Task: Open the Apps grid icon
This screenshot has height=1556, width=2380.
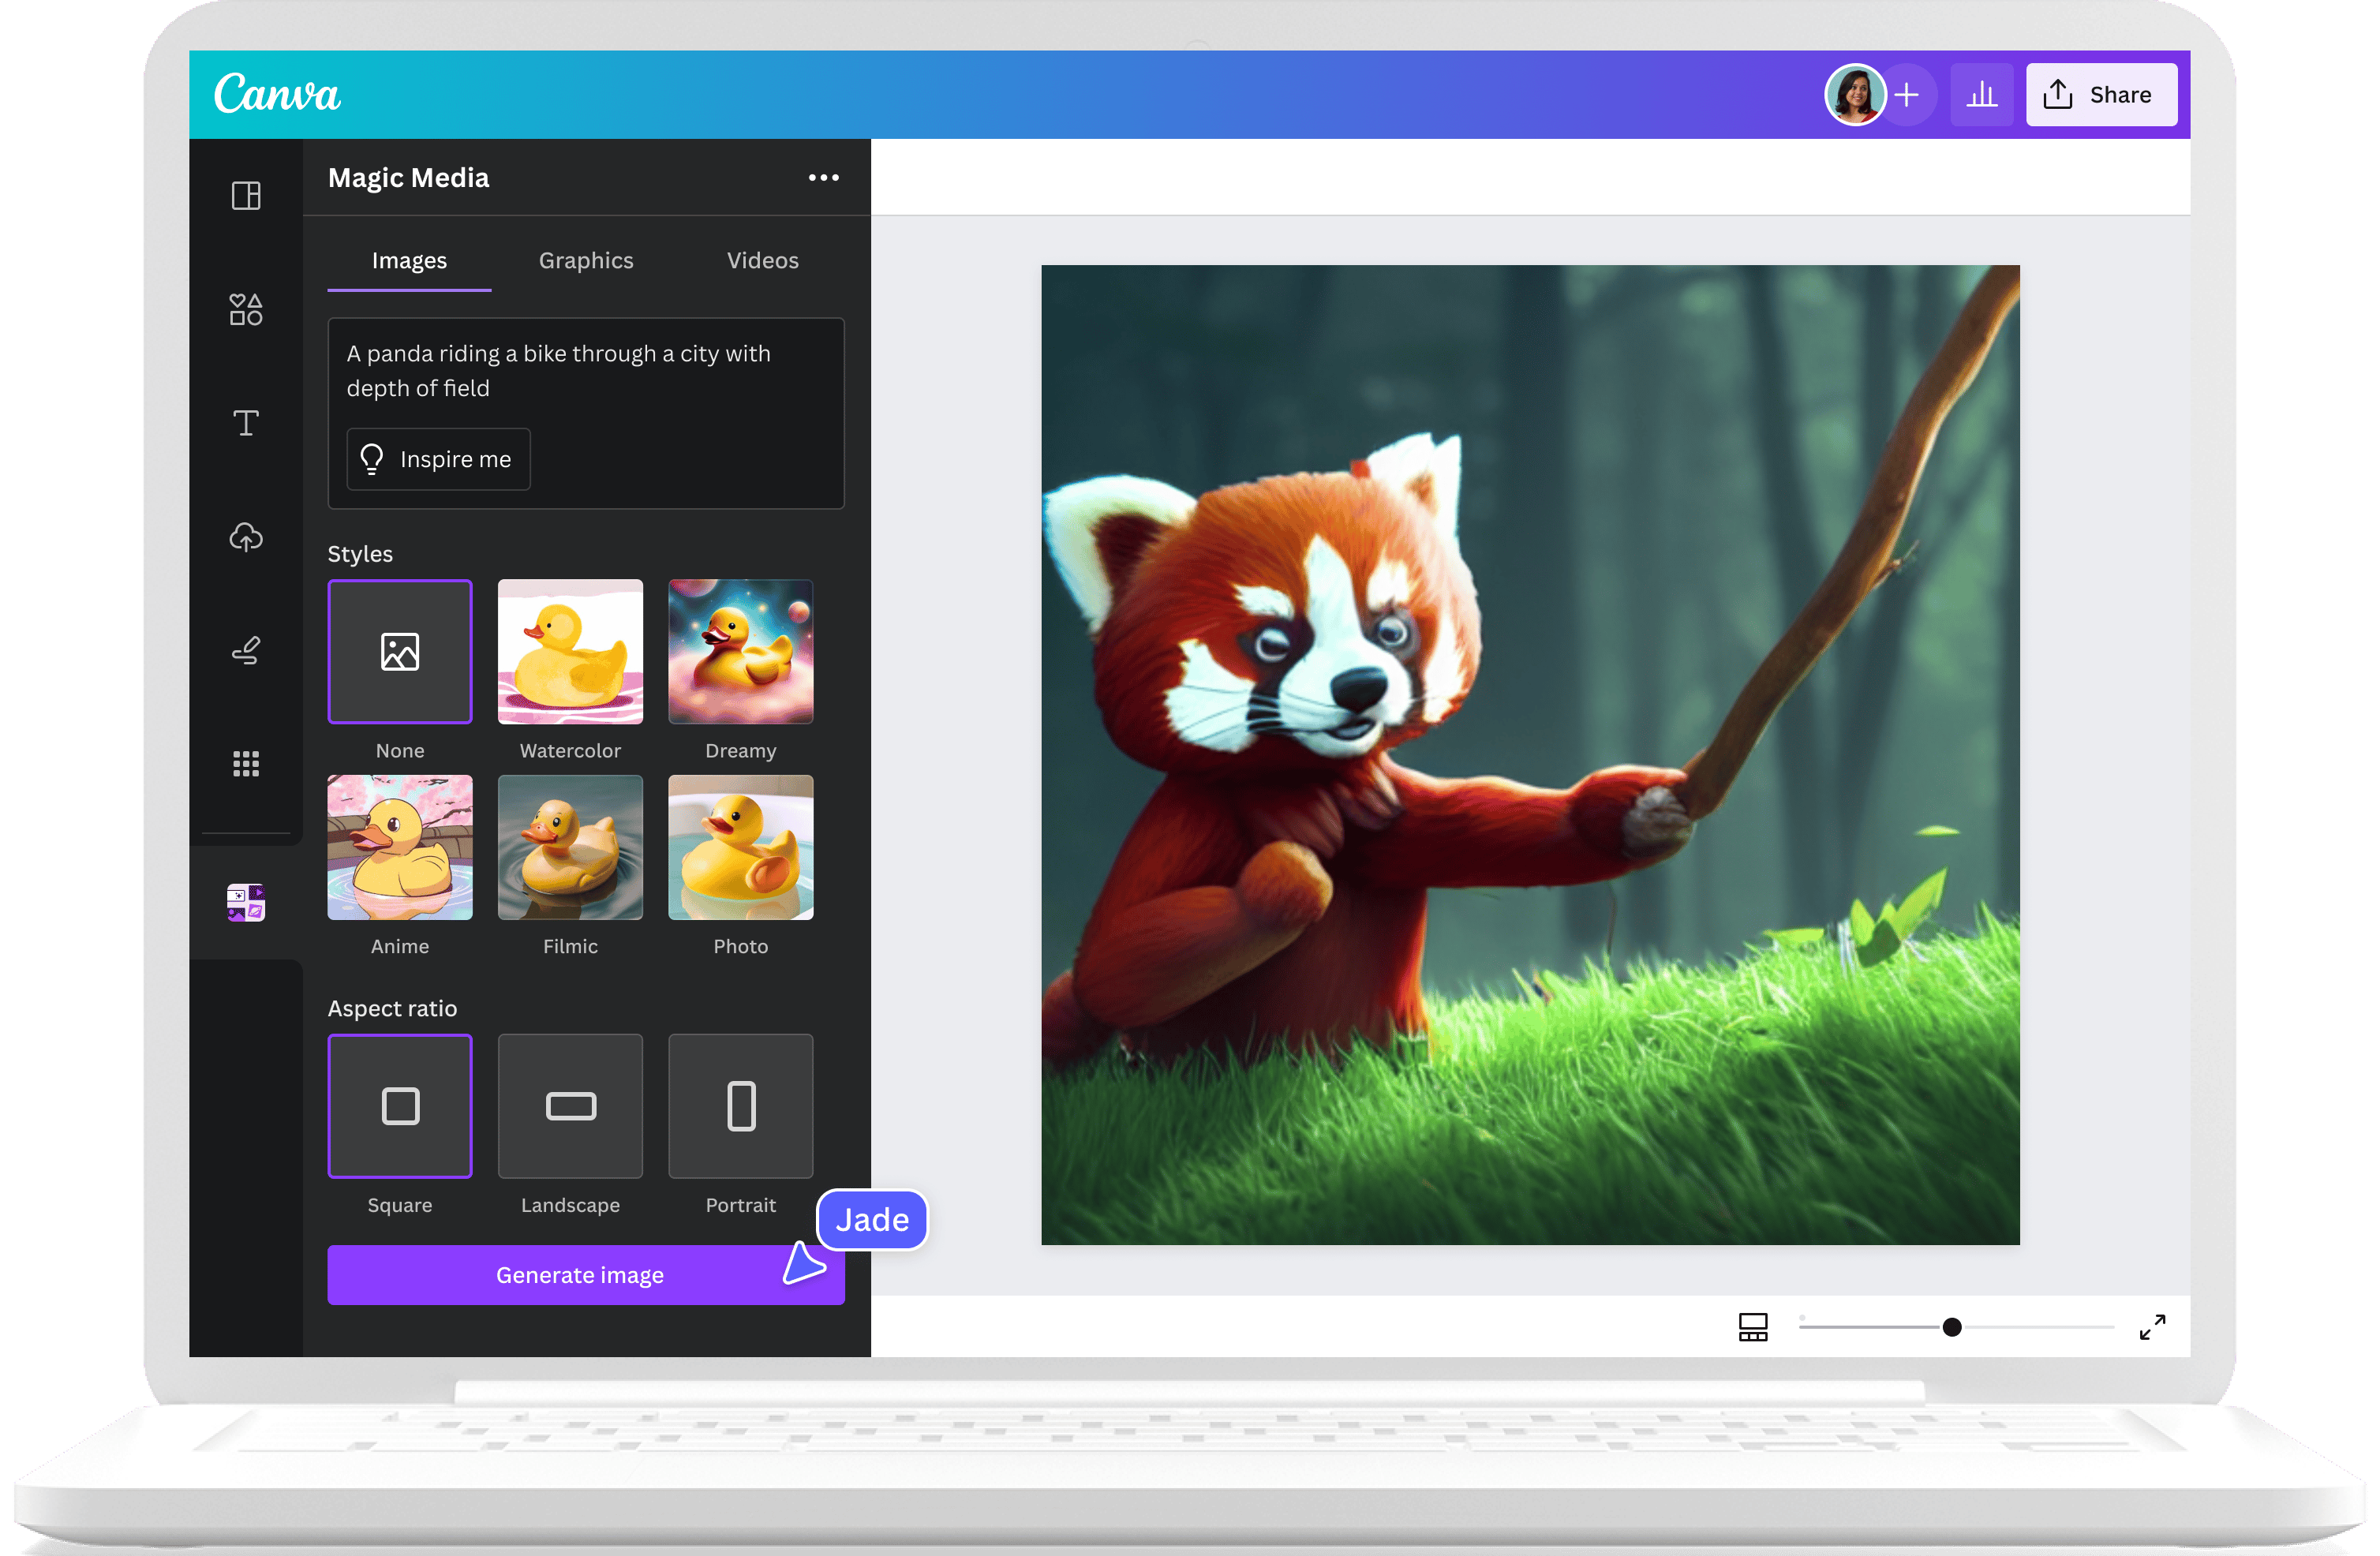Action: [x=246, y=764]
